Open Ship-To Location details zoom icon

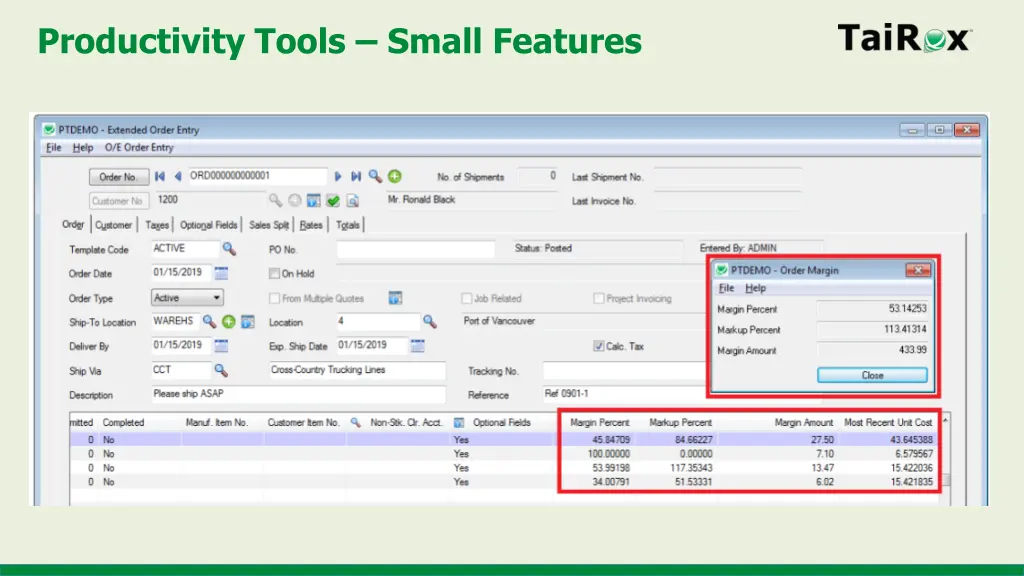[x=248, y=321]
